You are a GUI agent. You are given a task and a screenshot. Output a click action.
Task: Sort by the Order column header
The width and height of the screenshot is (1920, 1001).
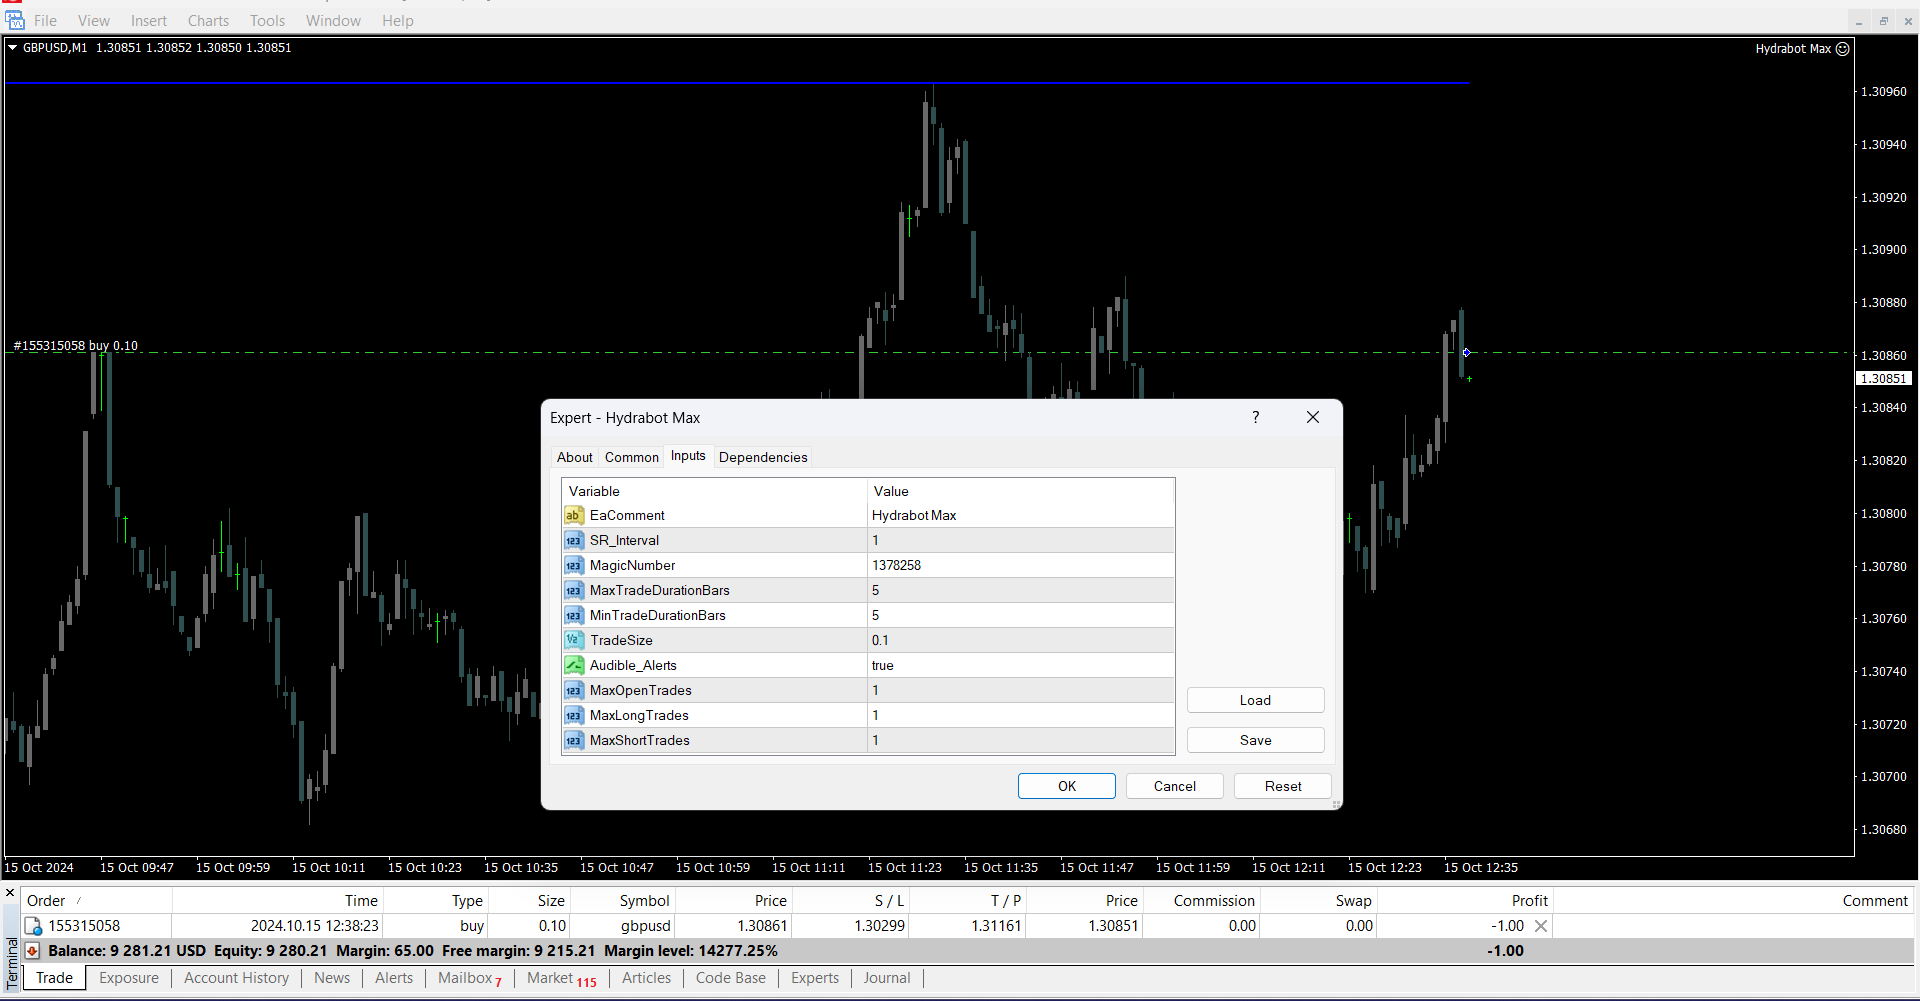(x=46, y=900)
